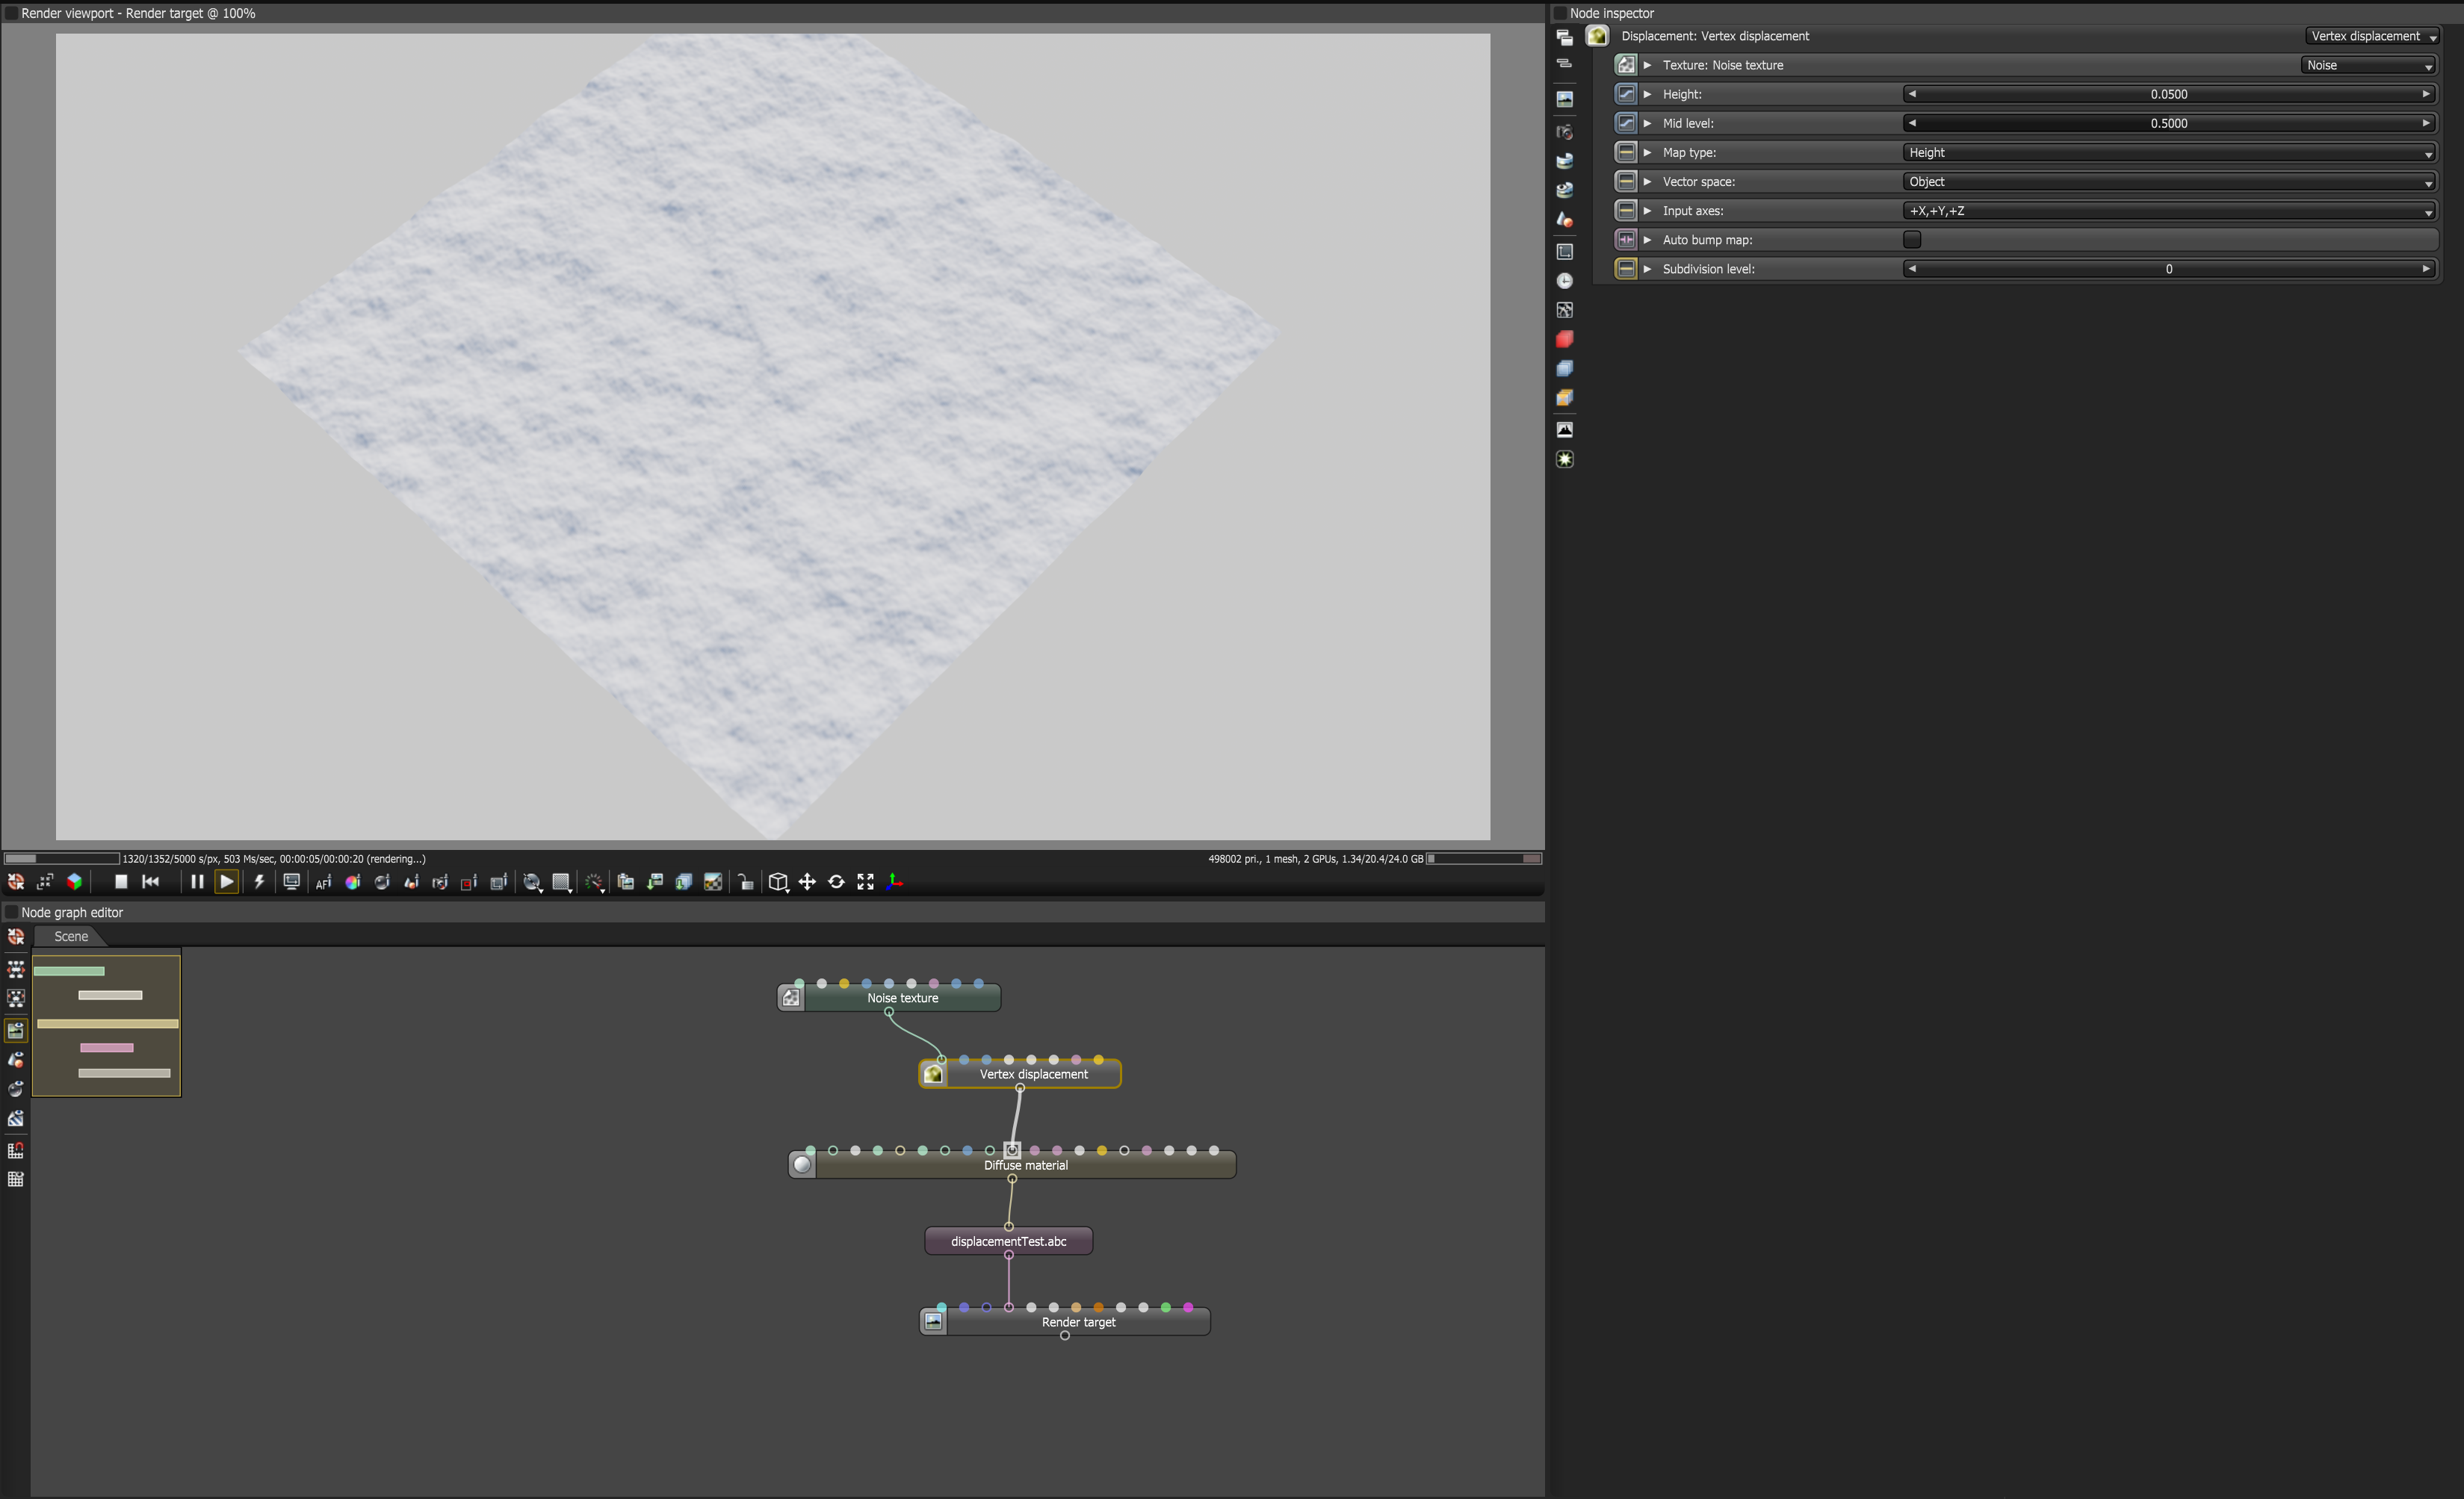Expand all nodes icon in Node inspector sidebar
Screen dimensions: 2464x1499
[1565, 37]
